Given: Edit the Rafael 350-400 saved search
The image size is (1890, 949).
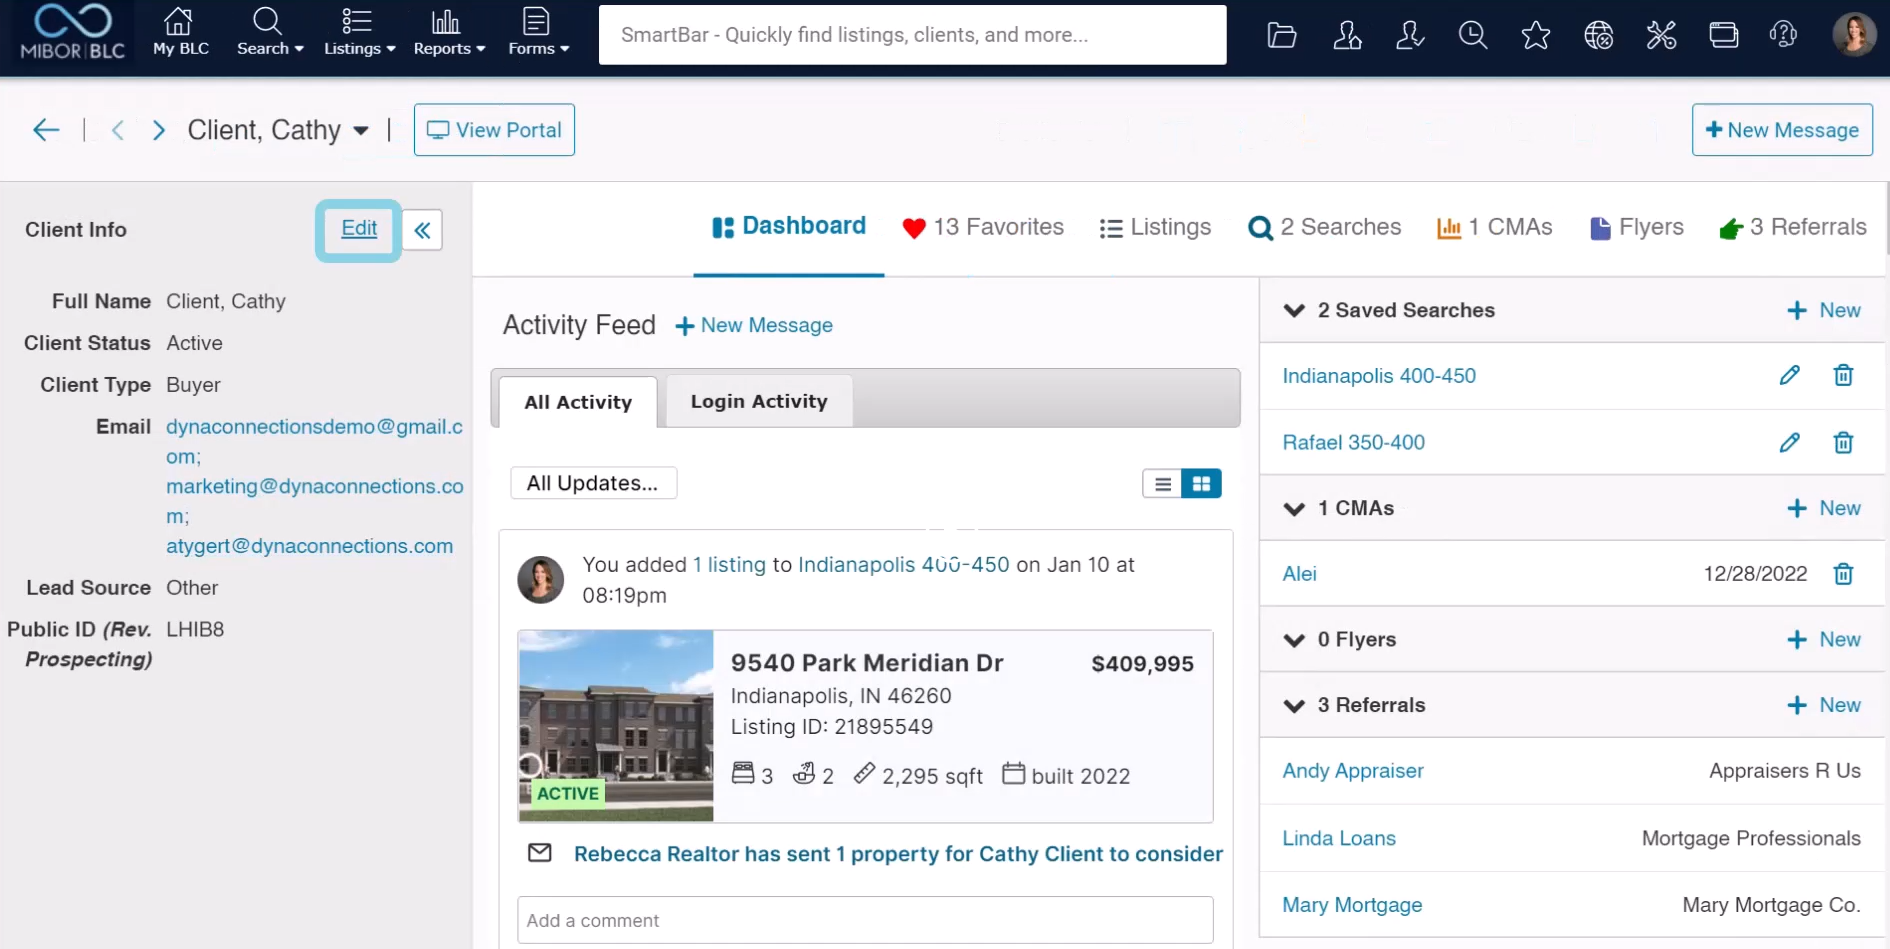Looking at the screenshot, I should [x=1790, y=442].
